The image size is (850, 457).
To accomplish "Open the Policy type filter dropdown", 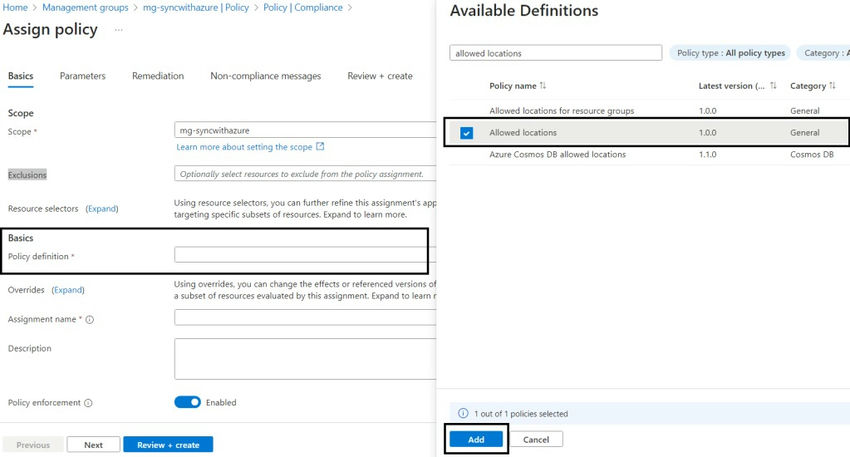I will (731, 53).
